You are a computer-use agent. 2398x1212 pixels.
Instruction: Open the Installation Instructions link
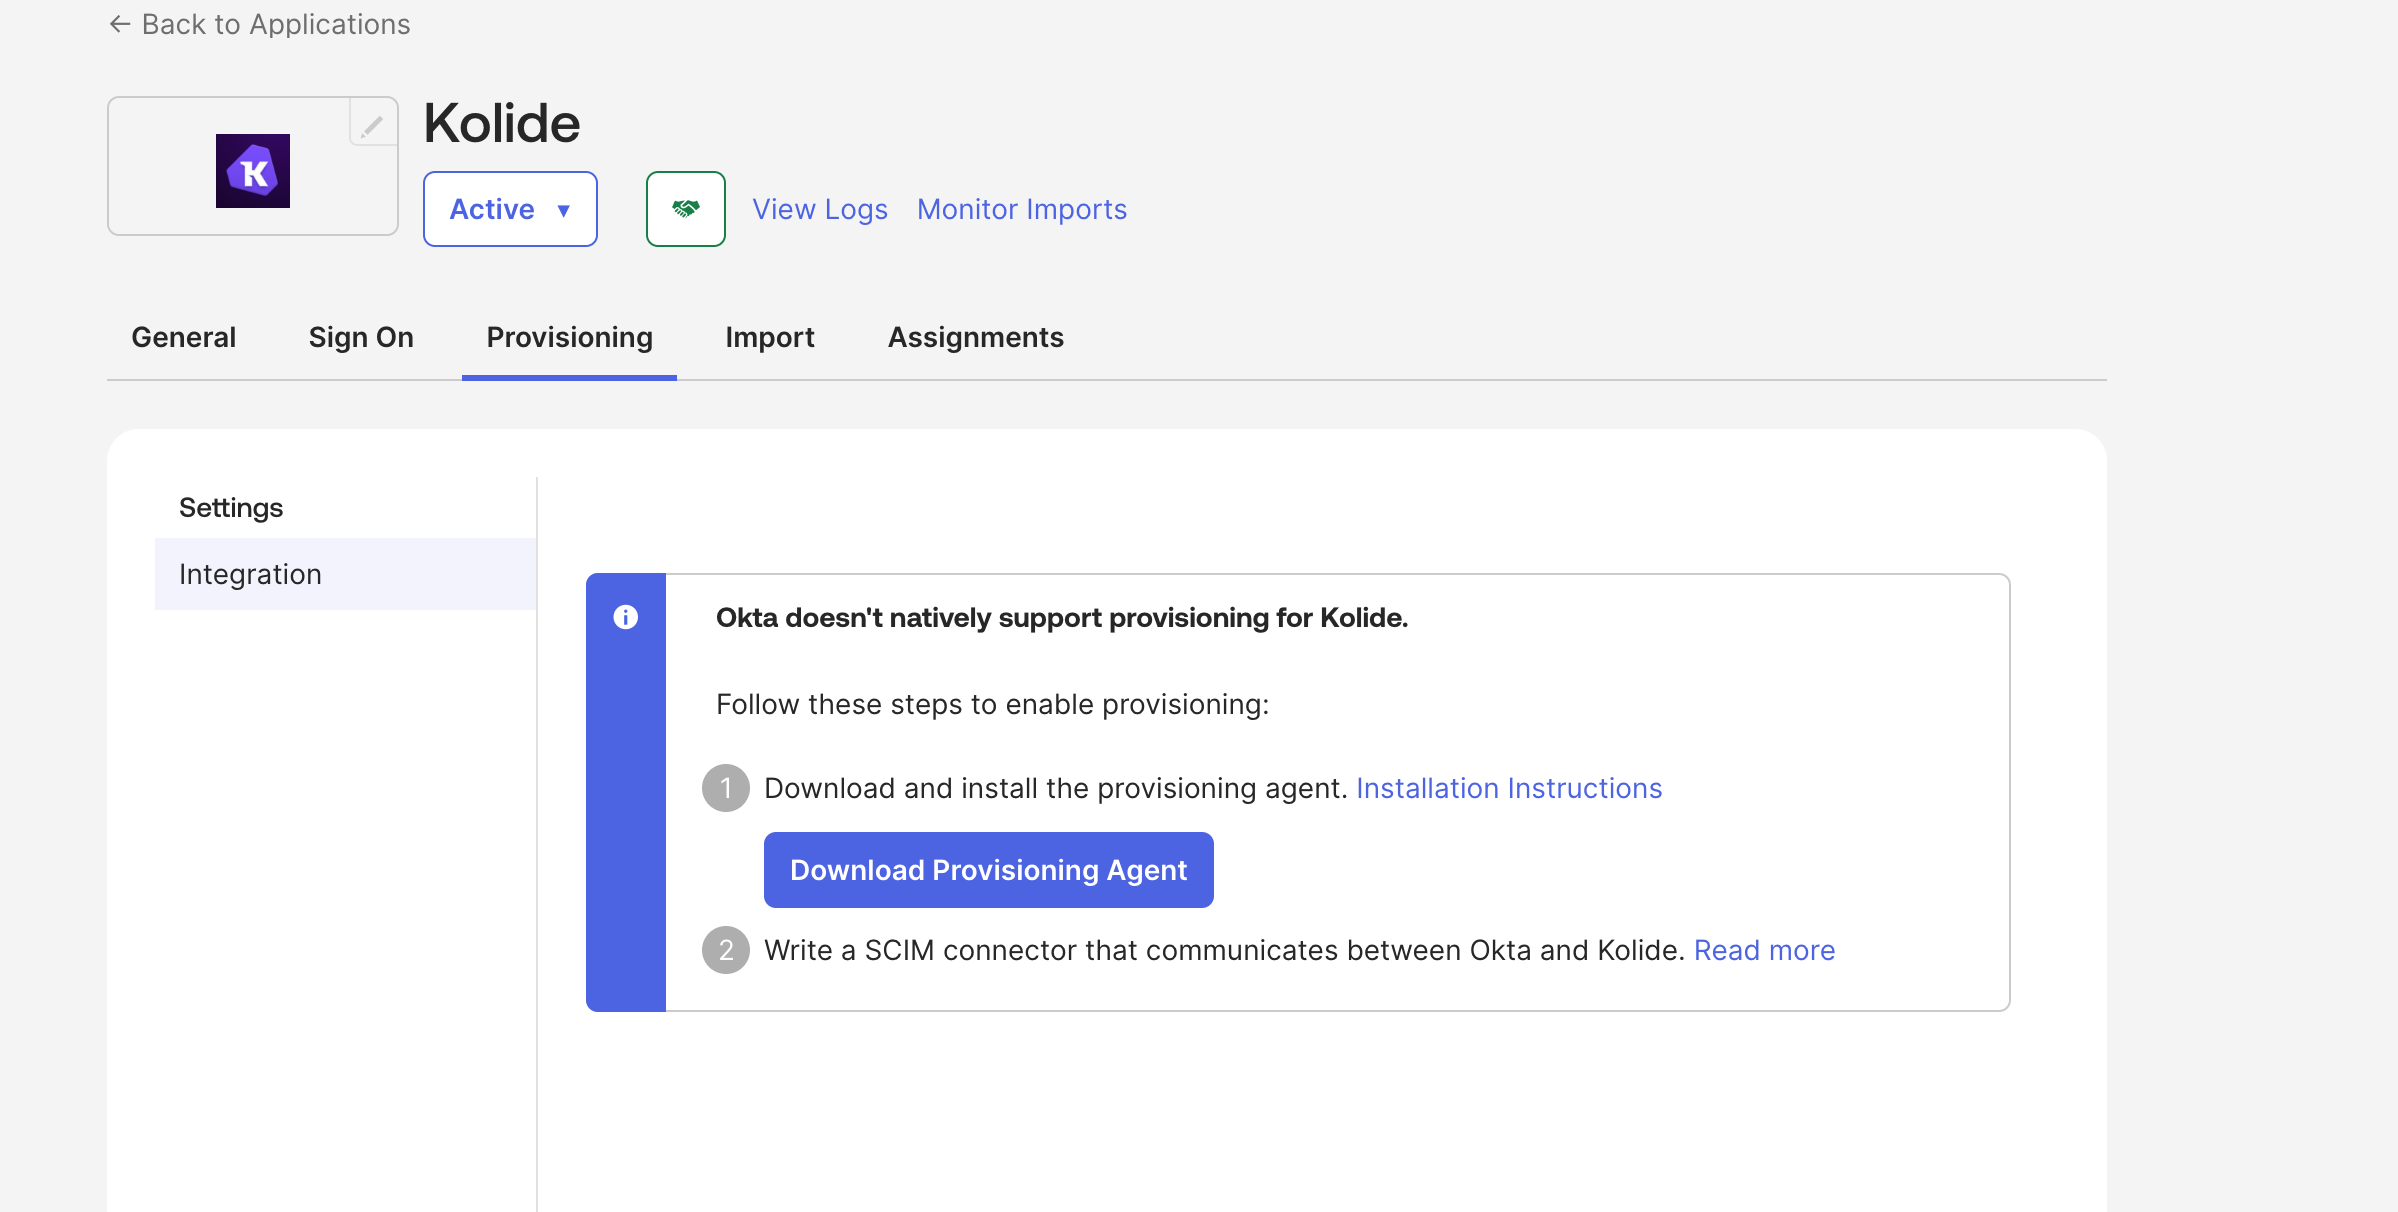click(x=1509, y=788)
